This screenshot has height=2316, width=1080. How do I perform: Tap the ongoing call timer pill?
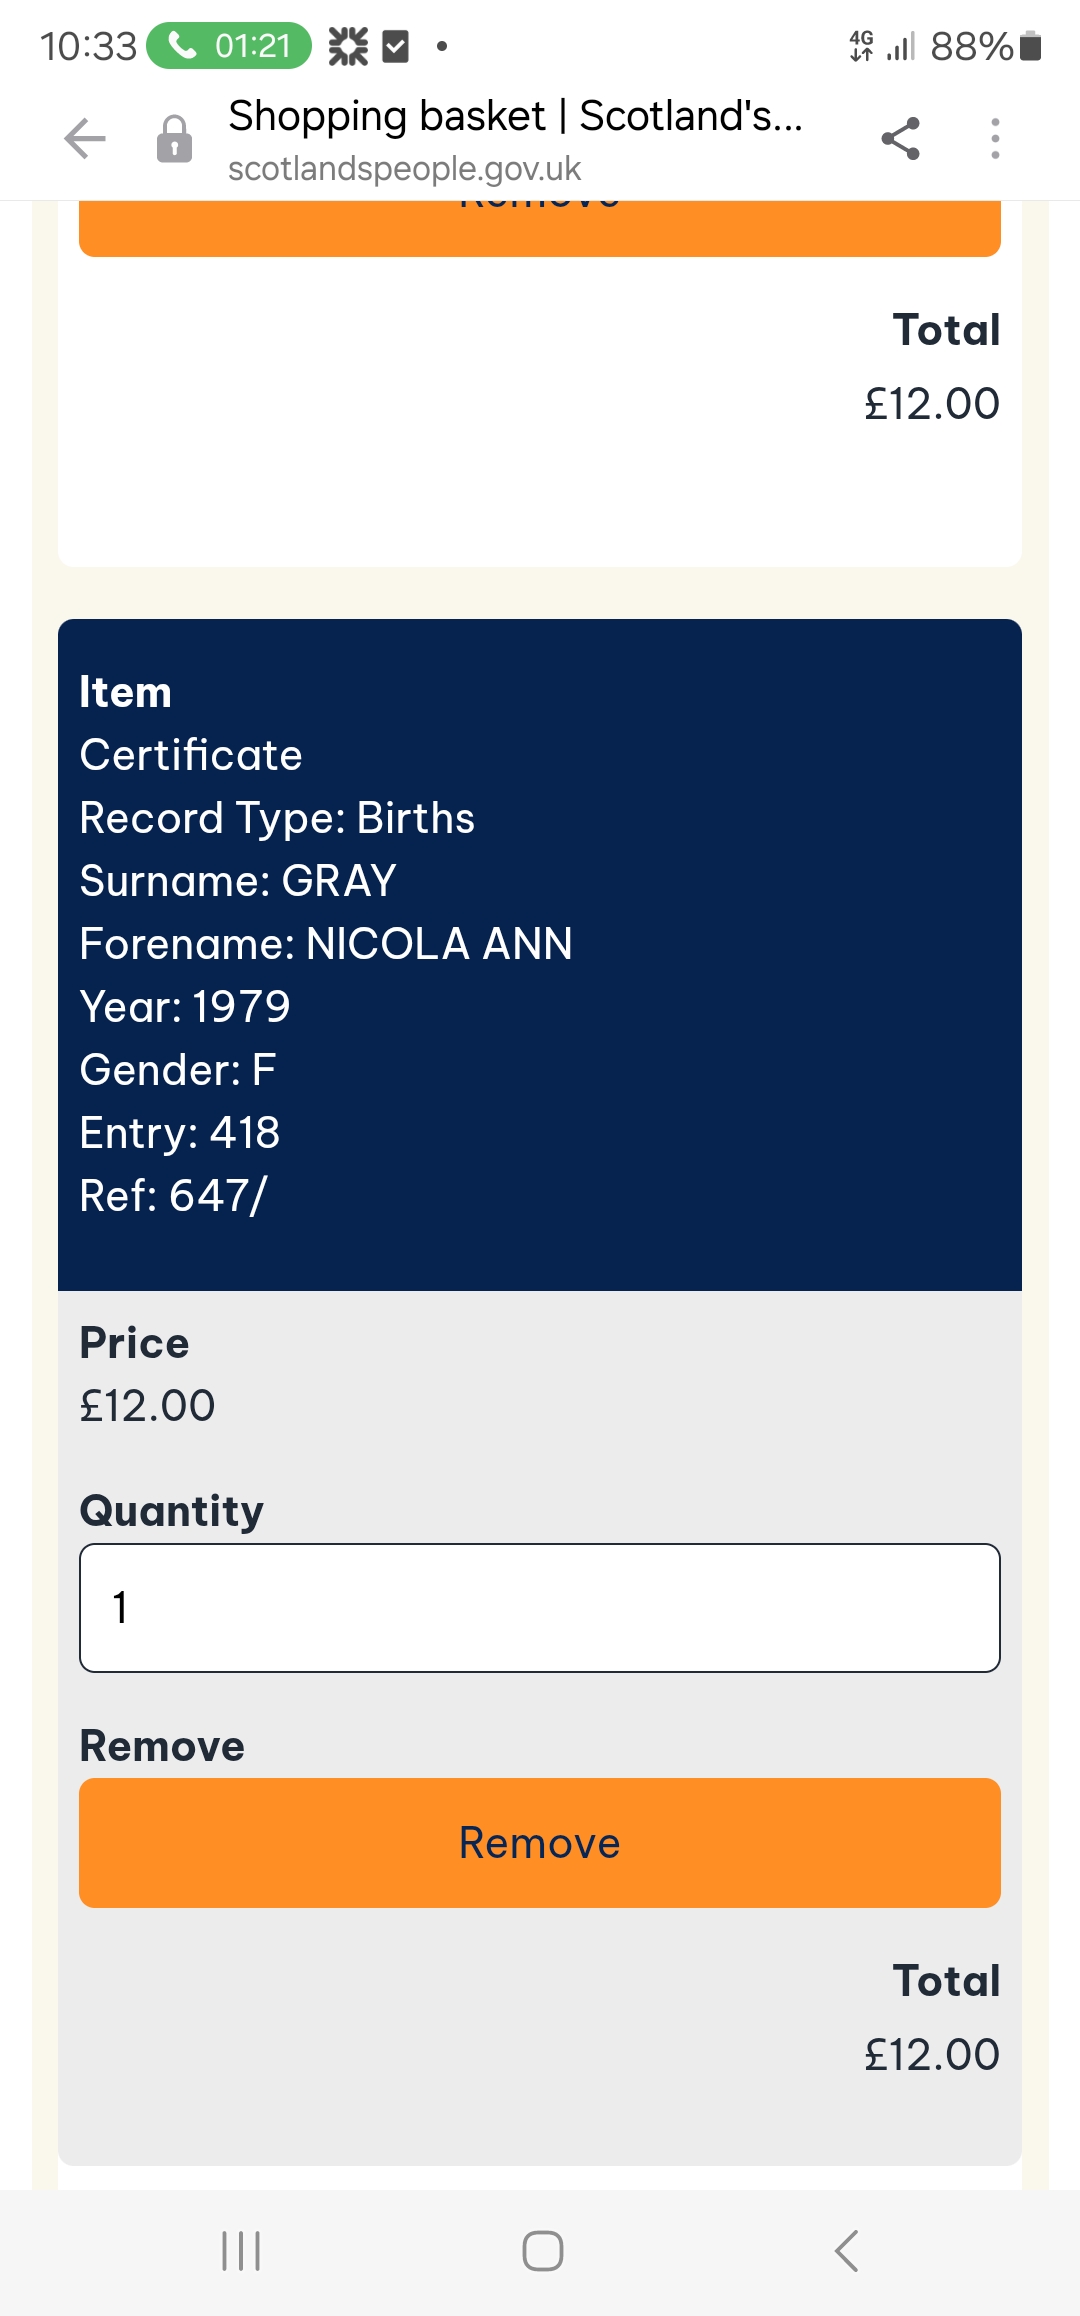(229, 46)
